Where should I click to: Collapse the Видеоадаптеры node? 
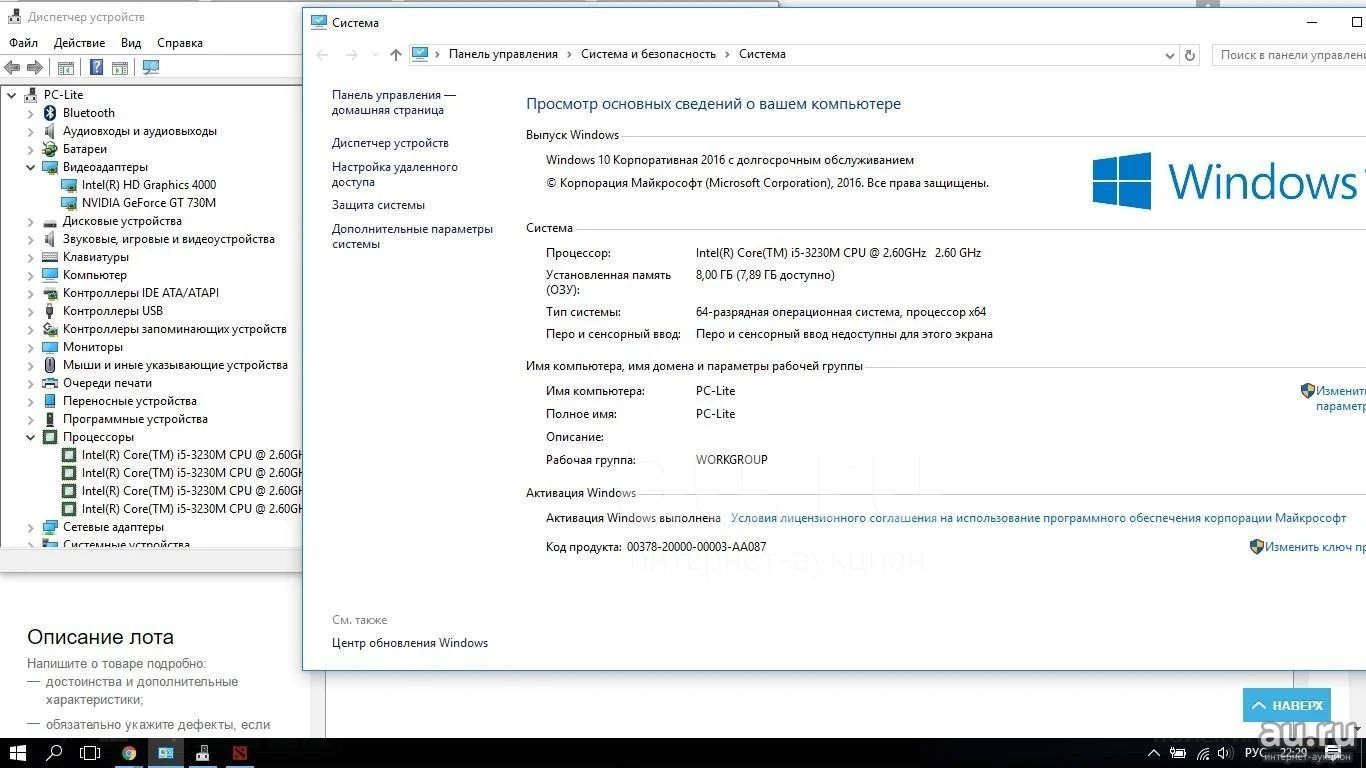pyautogui.click(x=31, y=167)
